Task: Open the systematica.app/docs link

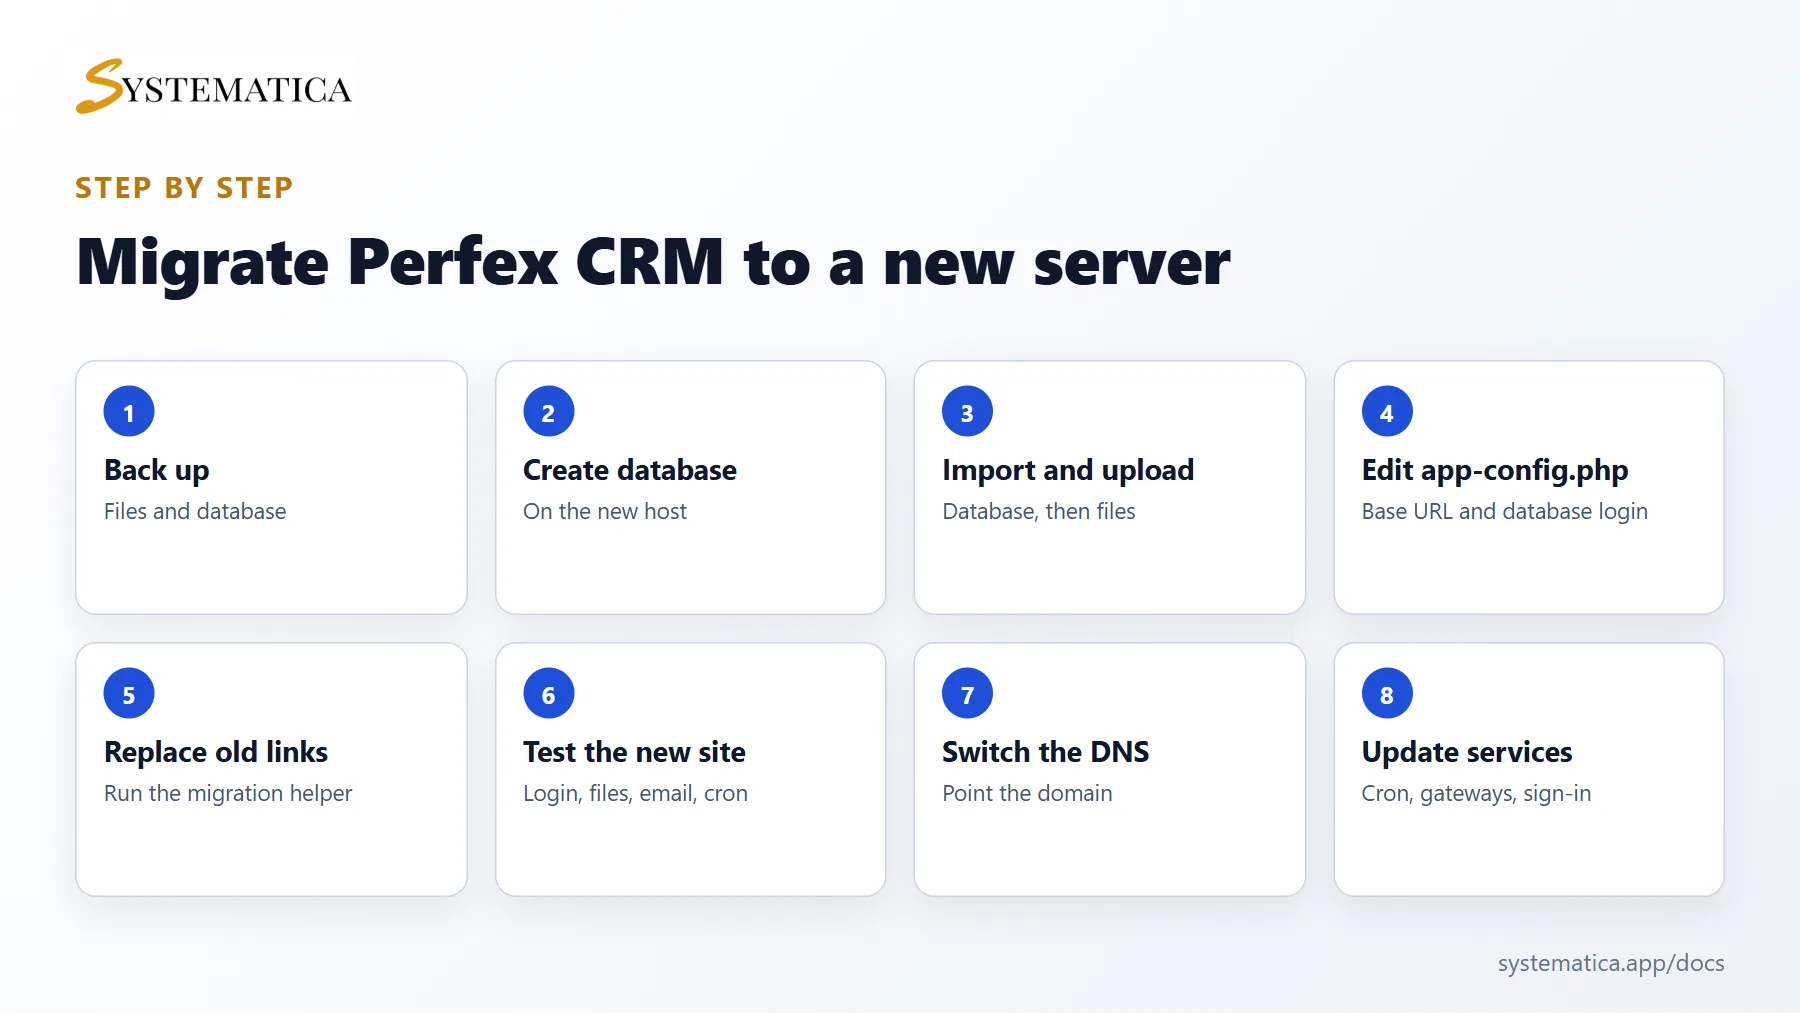Action: pos(1611,963)
